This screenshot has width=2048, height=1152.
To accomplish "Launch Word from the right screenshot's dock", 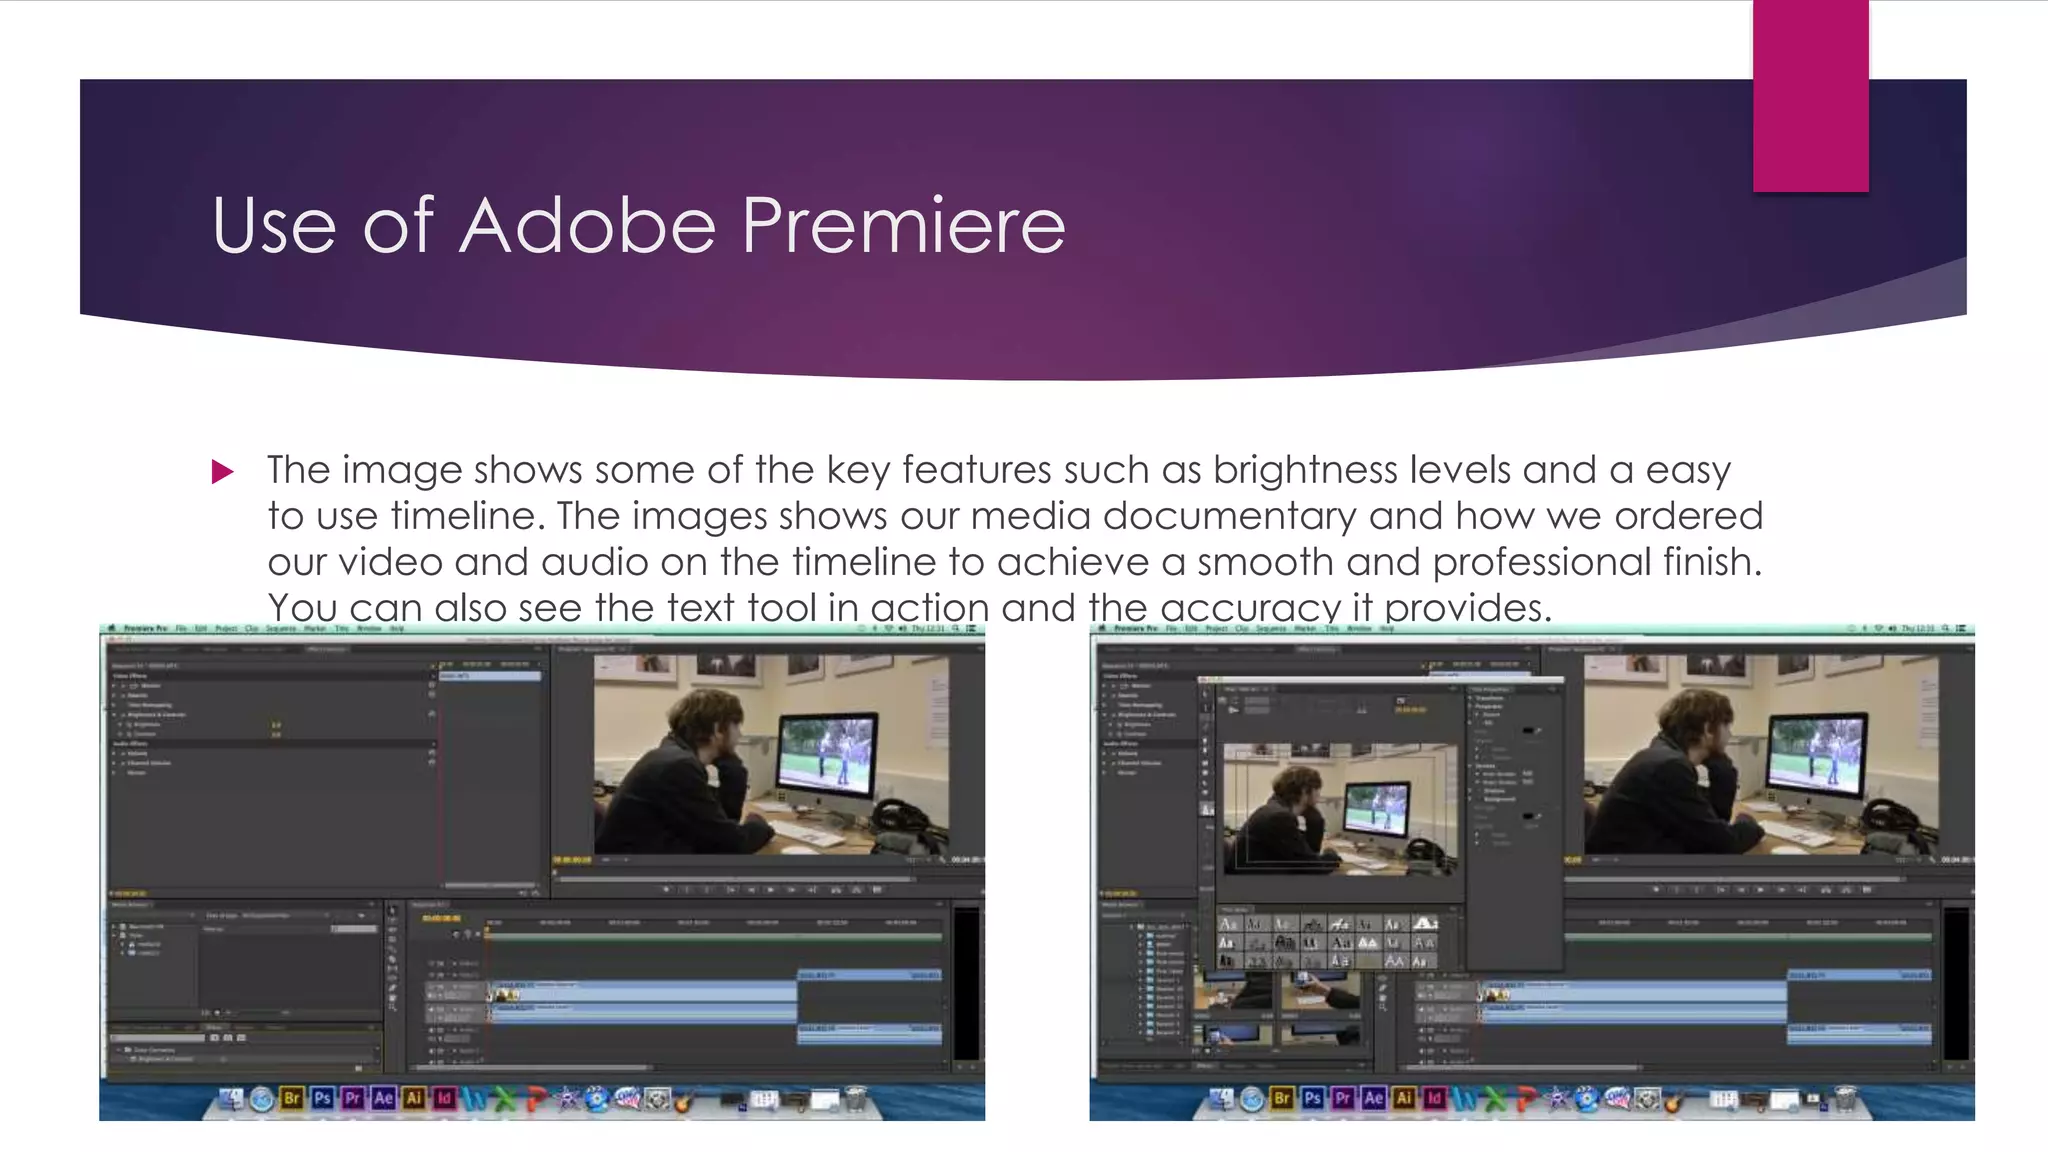I will [1463, 1099].
